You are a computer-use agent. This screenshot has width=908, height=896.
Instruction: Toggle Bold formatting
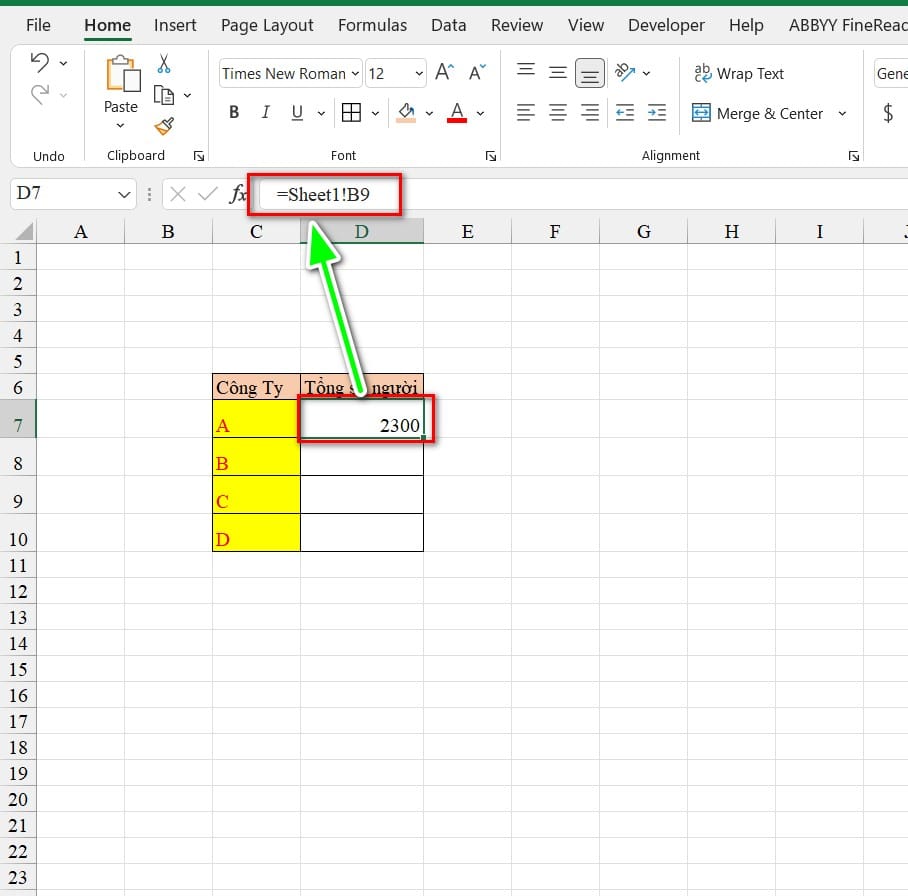coord(234,113)
